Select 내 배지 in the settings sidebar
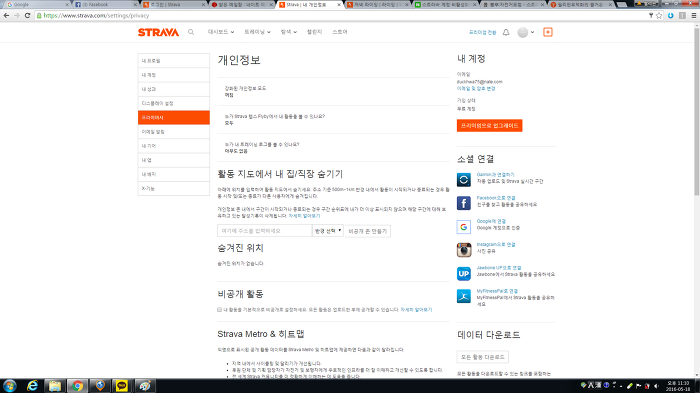Screen dimensions: 700x393 174,174
